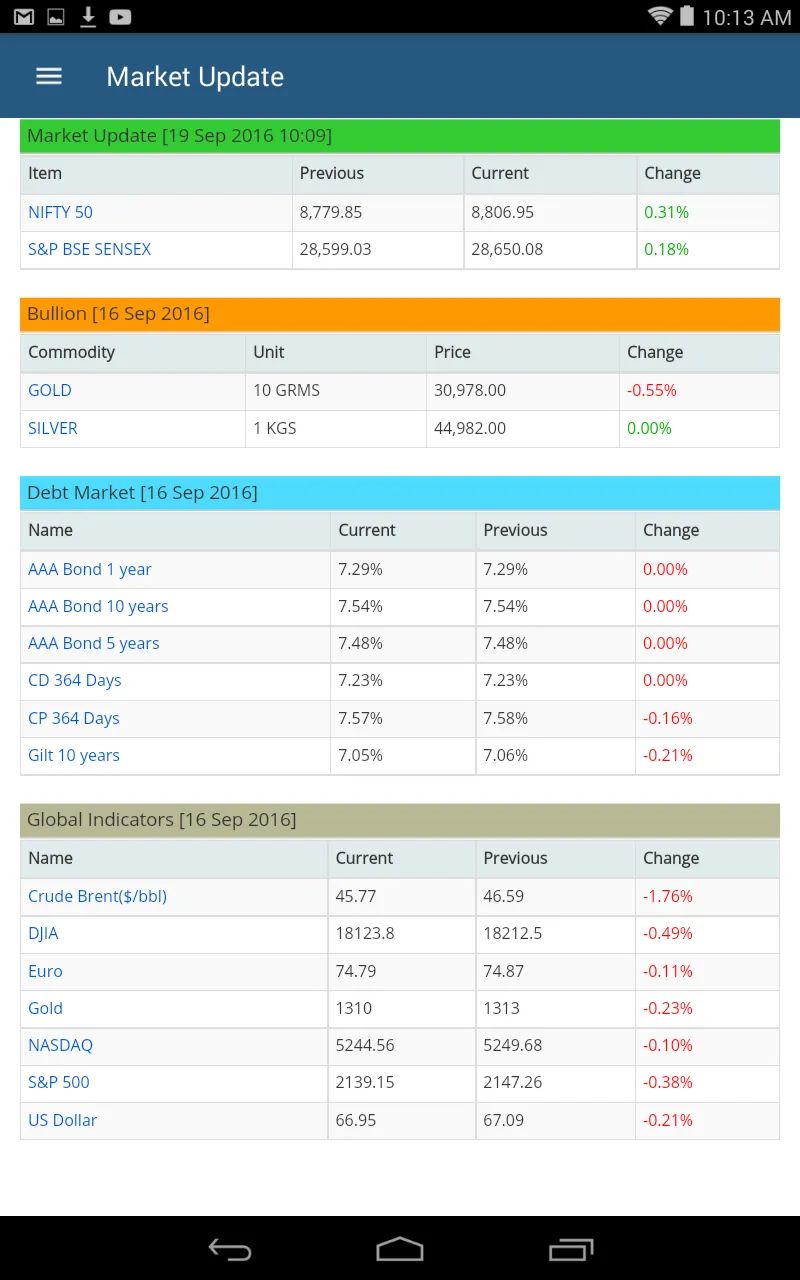The image size is (800, 1280).
Task: Tap the Android back button
Action: point(230,1249)
